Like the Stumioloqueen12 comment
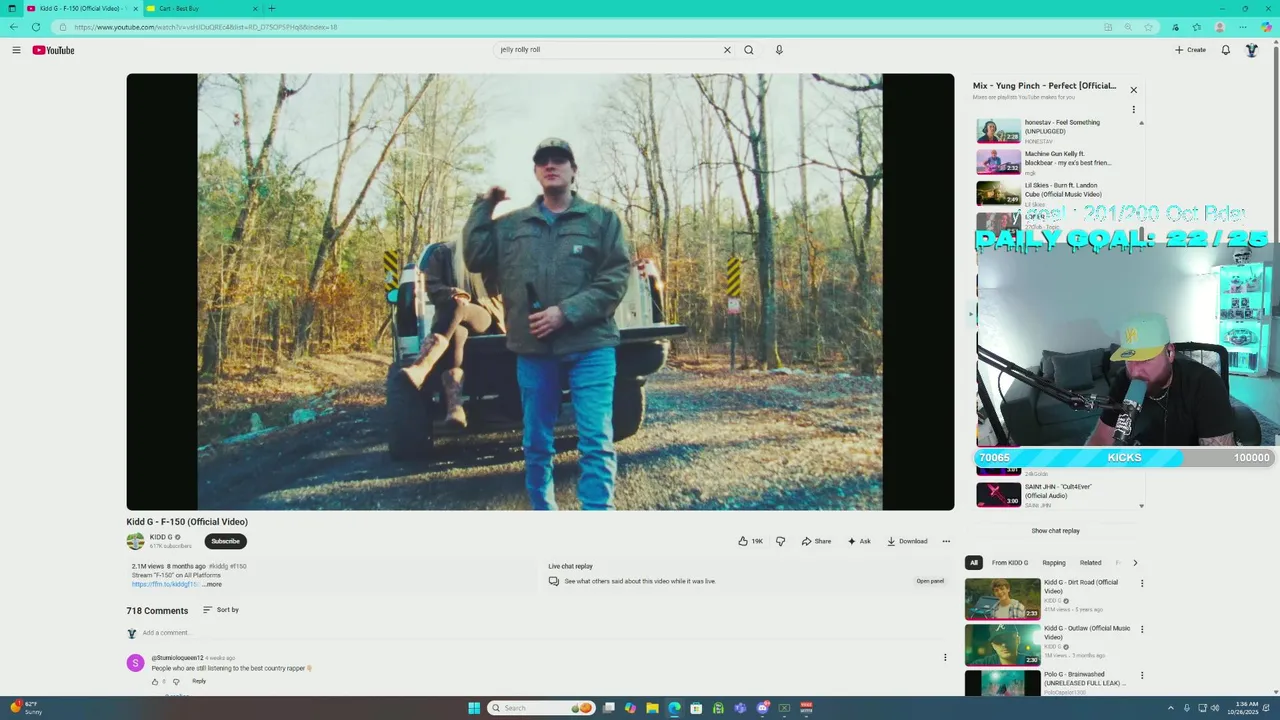This screenshot has height=720, width=1280. 155,681
